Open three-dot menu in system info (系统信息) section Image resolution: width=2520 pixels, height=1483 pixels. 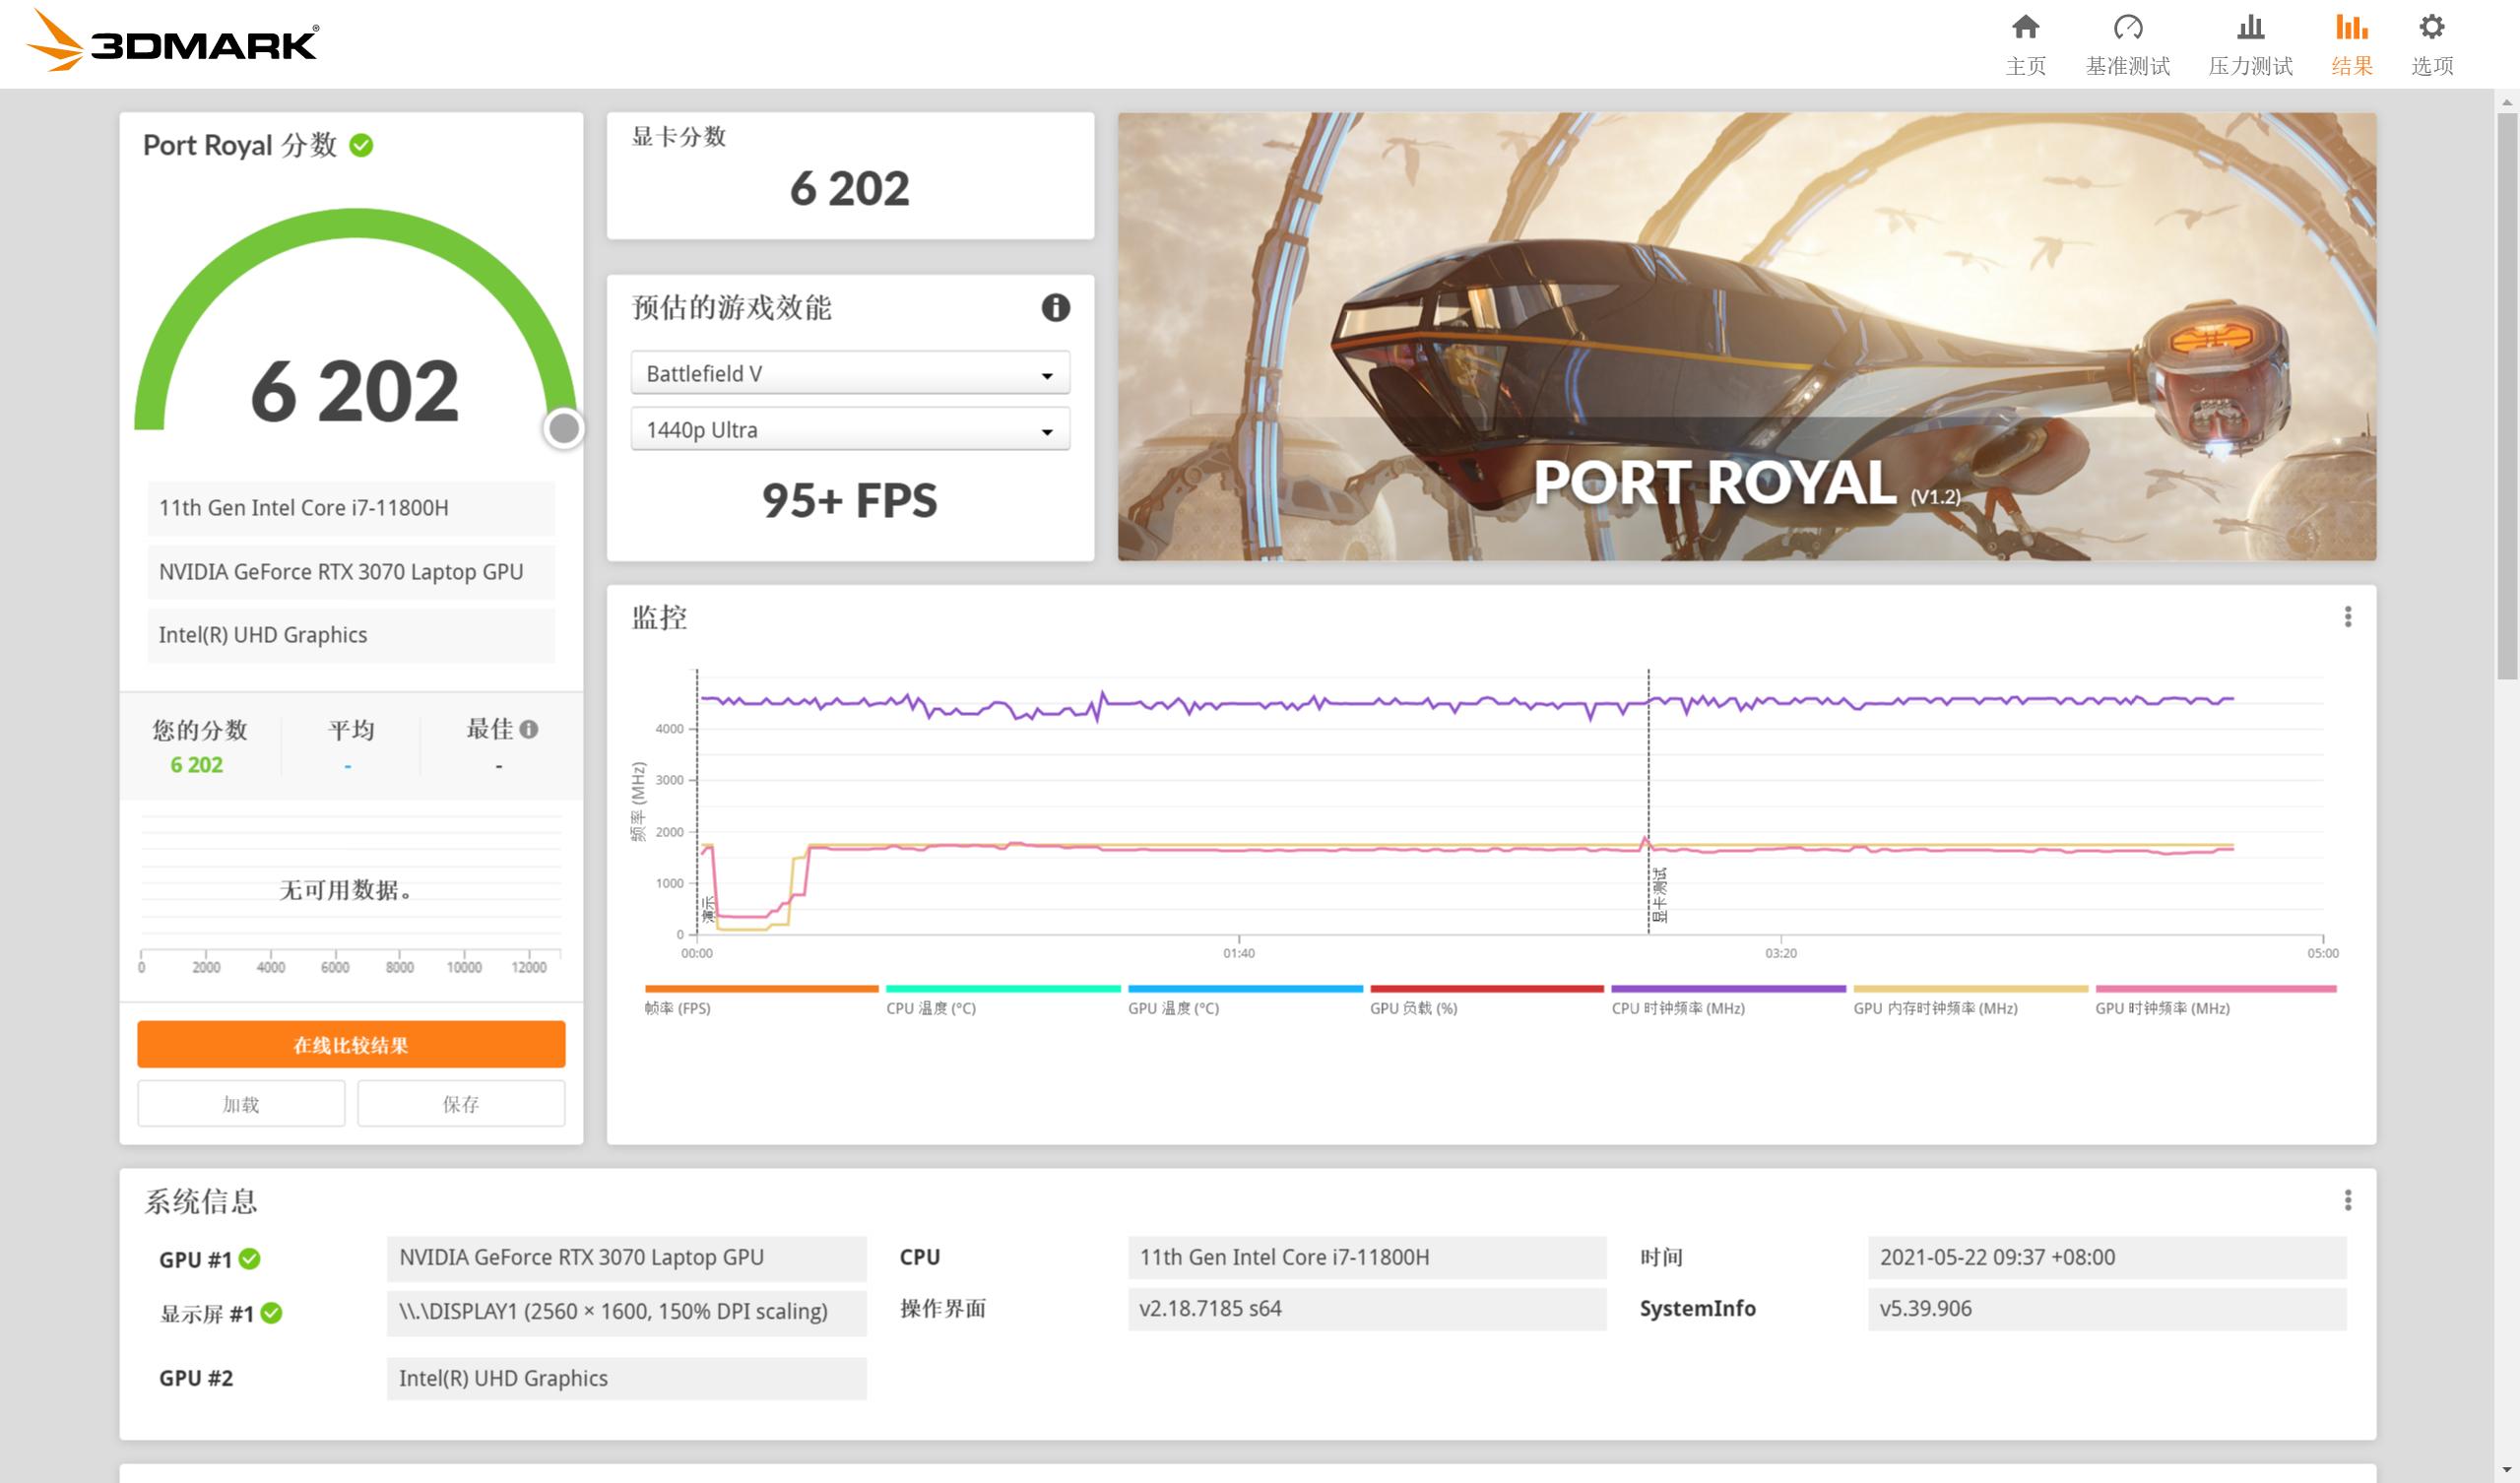tap(2347, 1200)
